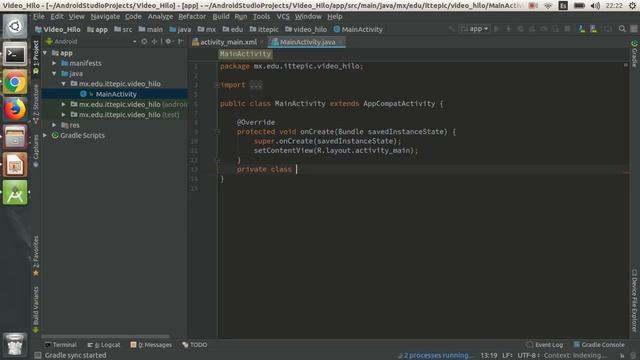Image resolution: width=640 pixels, height=360 pixels.
Task: Open the File menu
Action: 39,17
